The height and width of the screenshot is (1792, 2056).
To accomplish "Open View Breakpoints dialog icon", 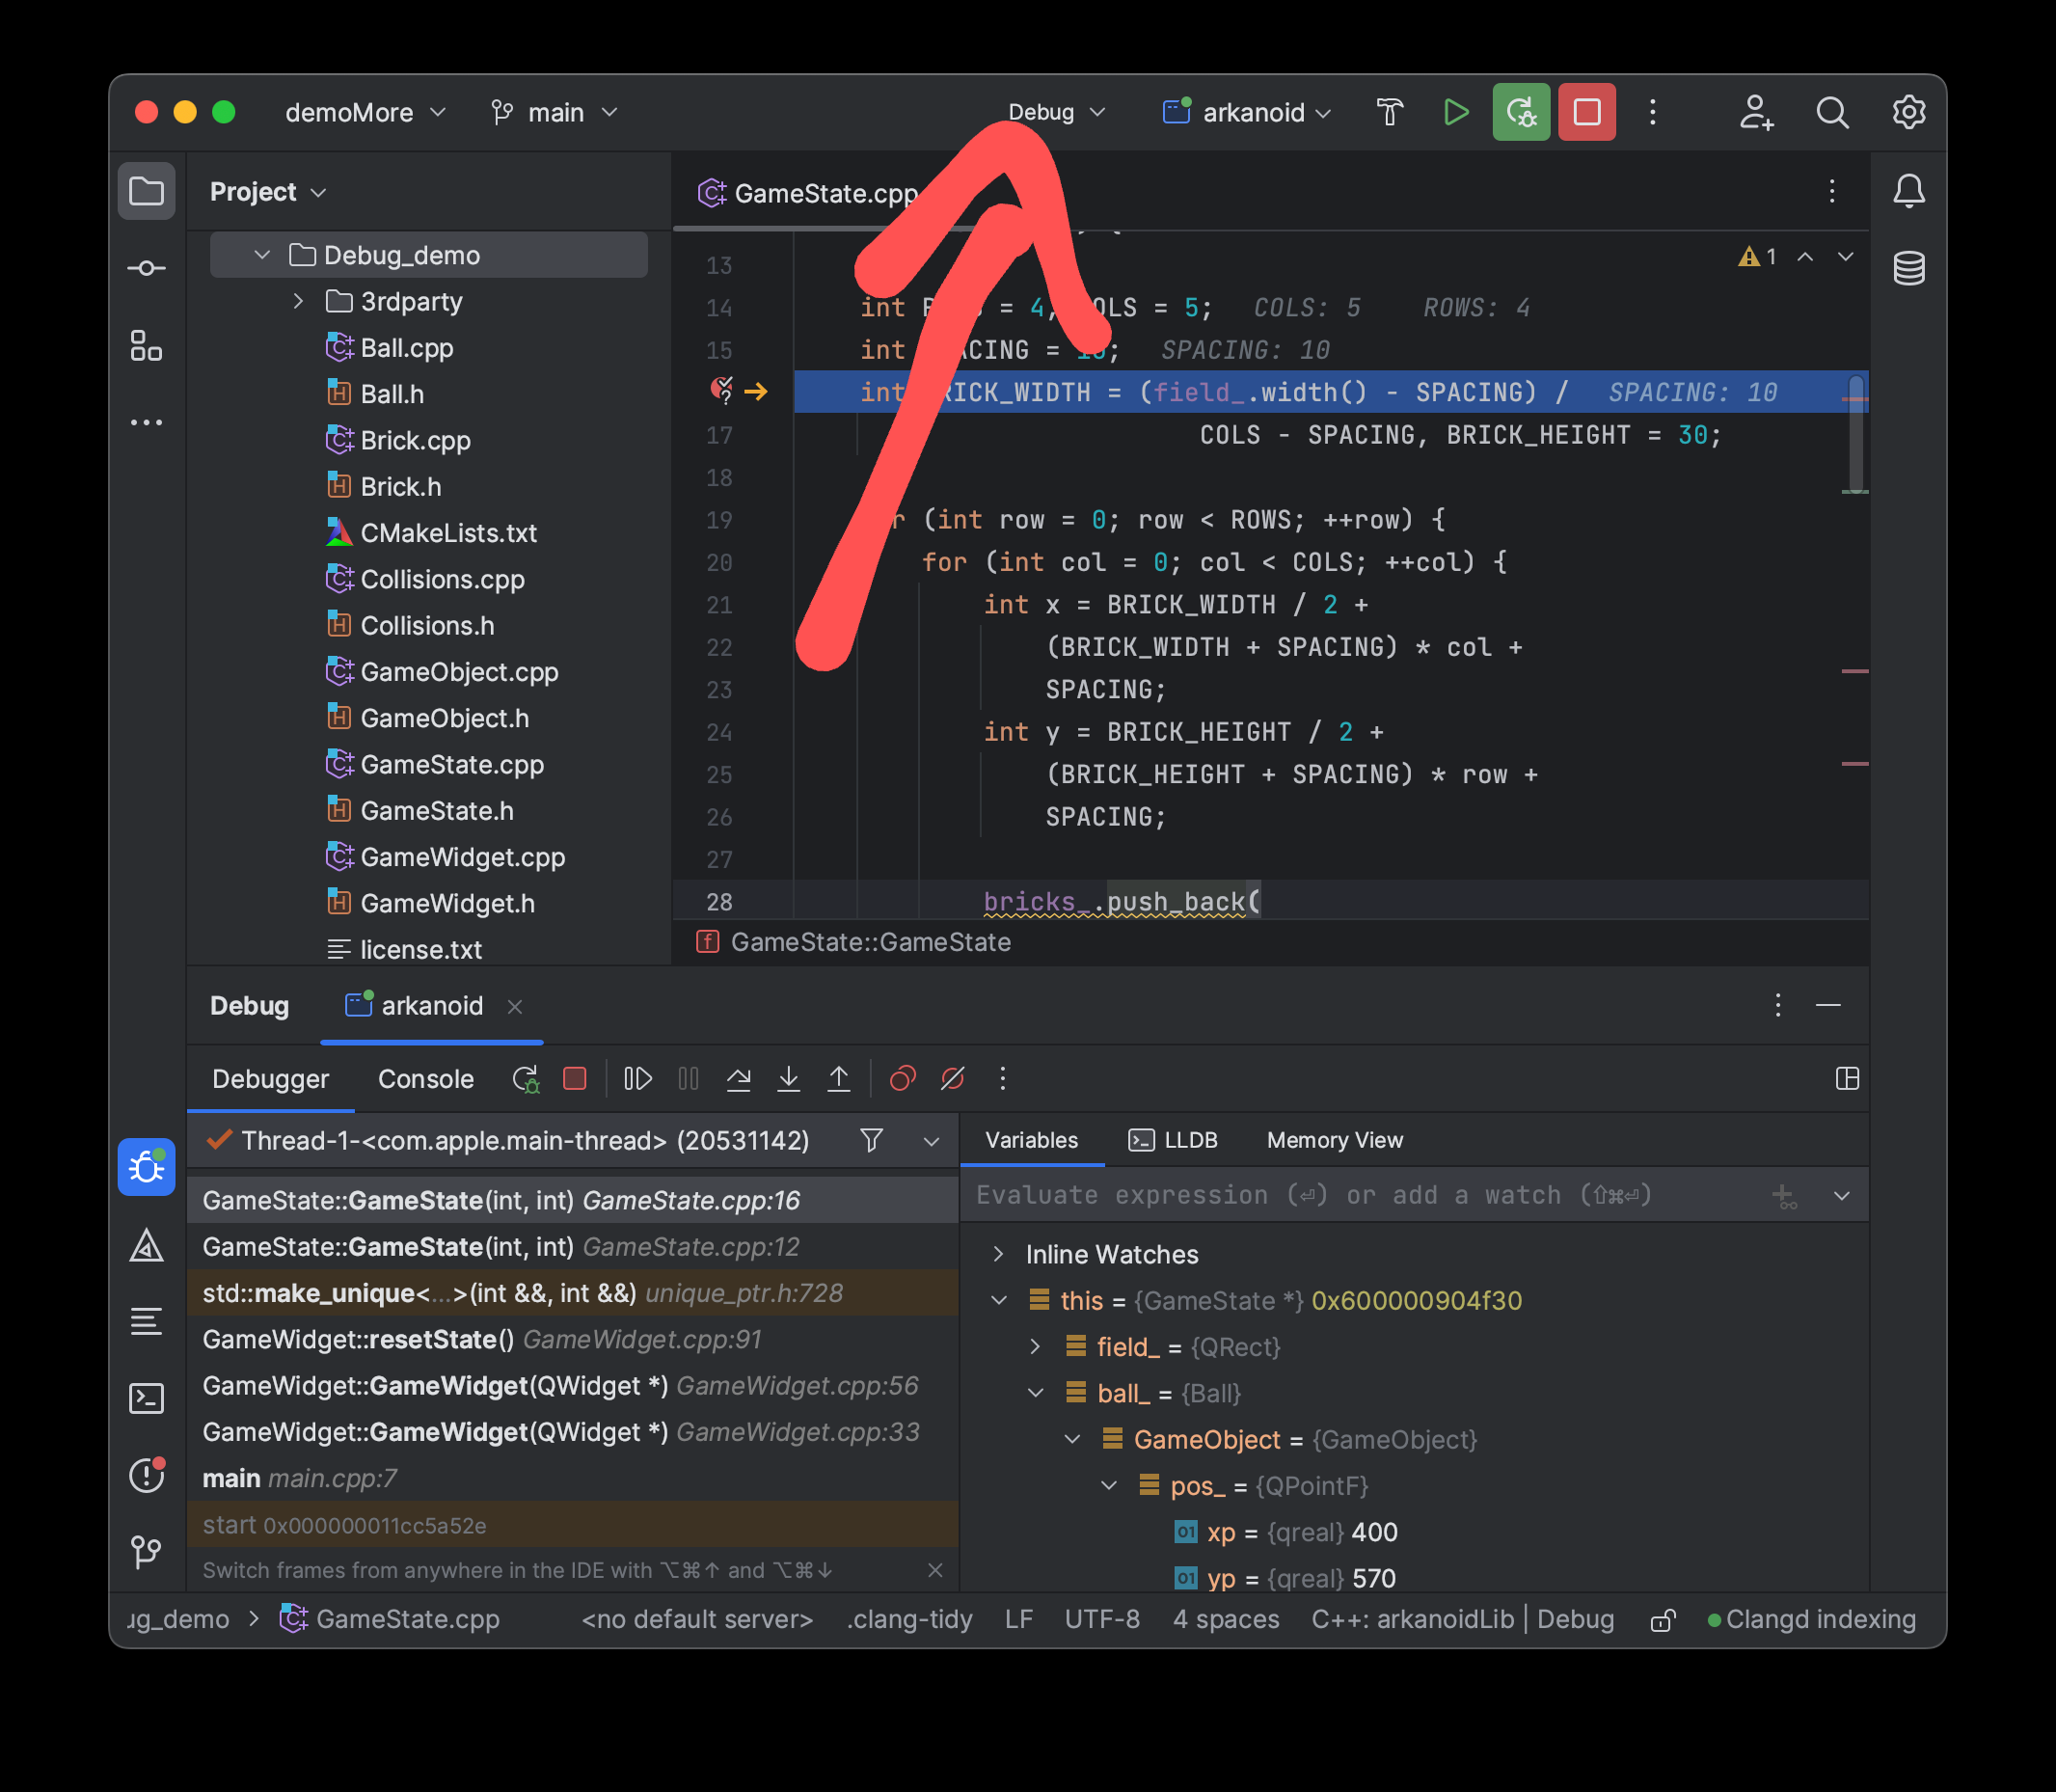I will click(902, 1079).
